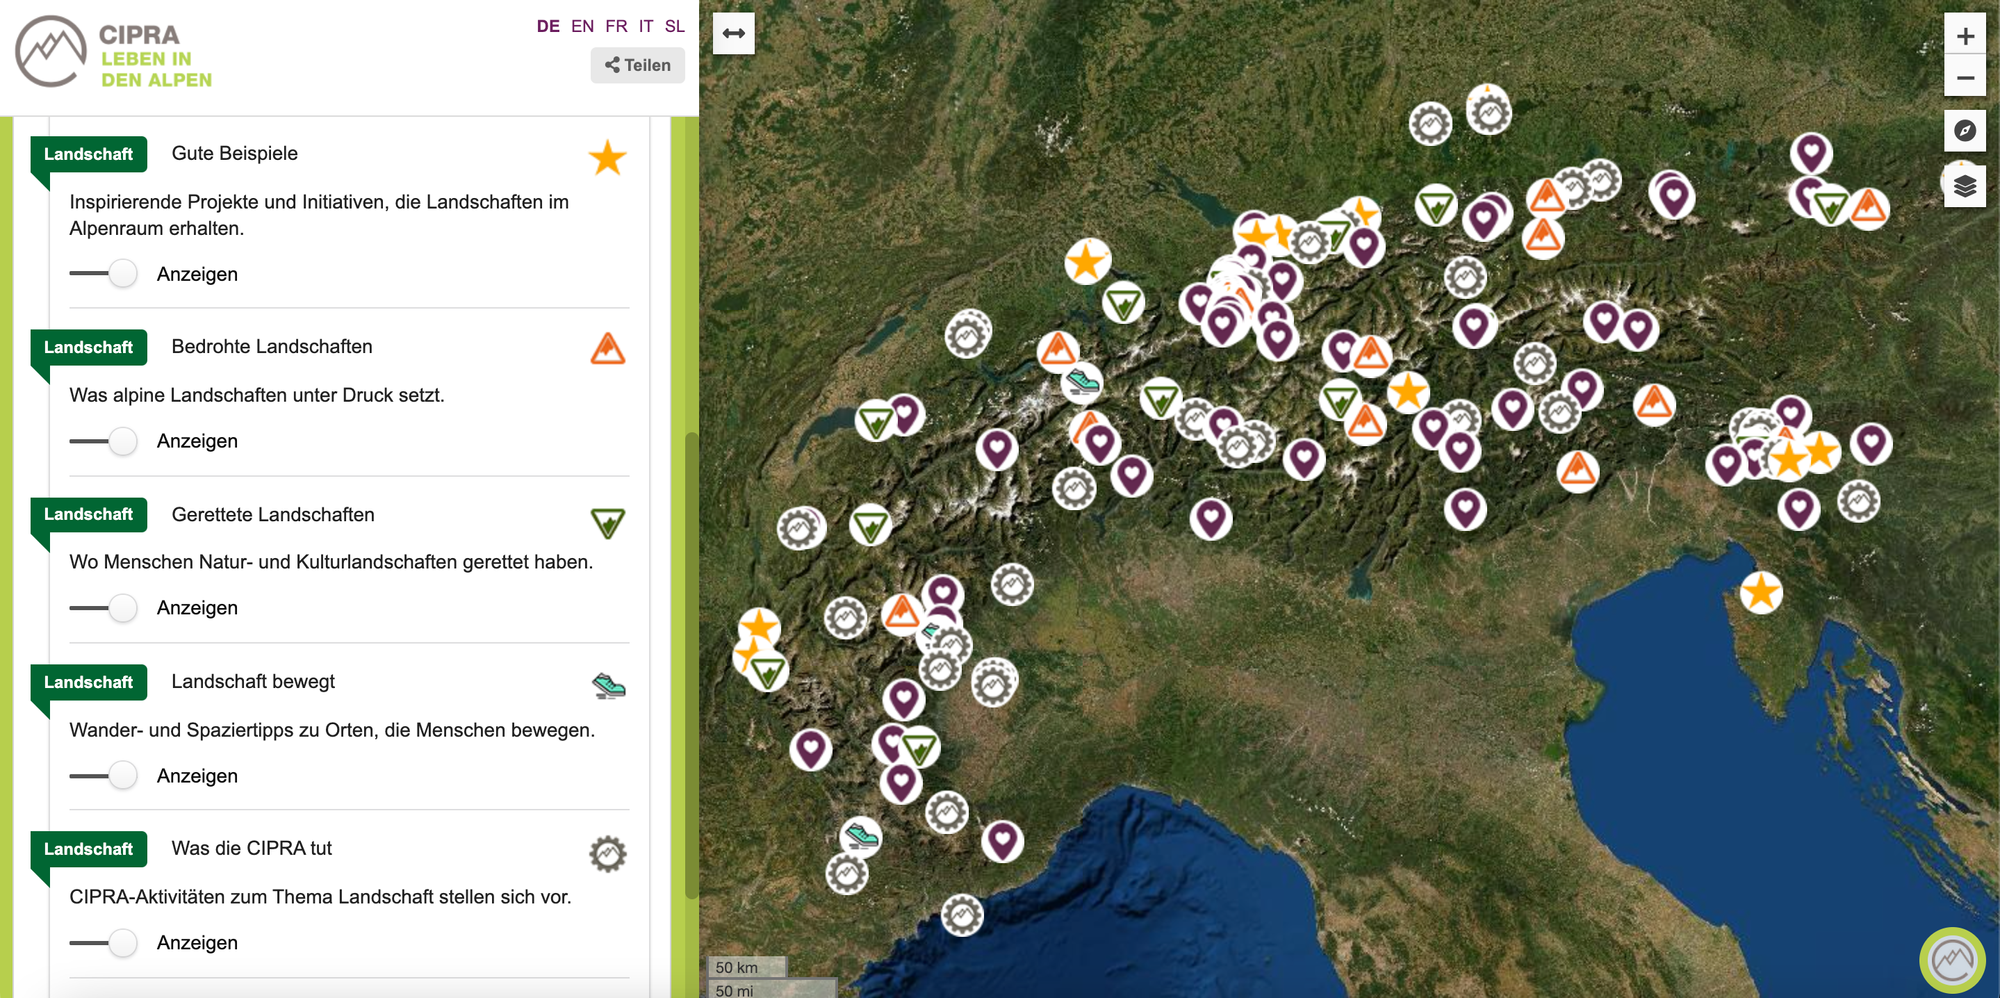Click the zoom in plus button
This screenshot has height=998, width=2000.
(1964, 36)
